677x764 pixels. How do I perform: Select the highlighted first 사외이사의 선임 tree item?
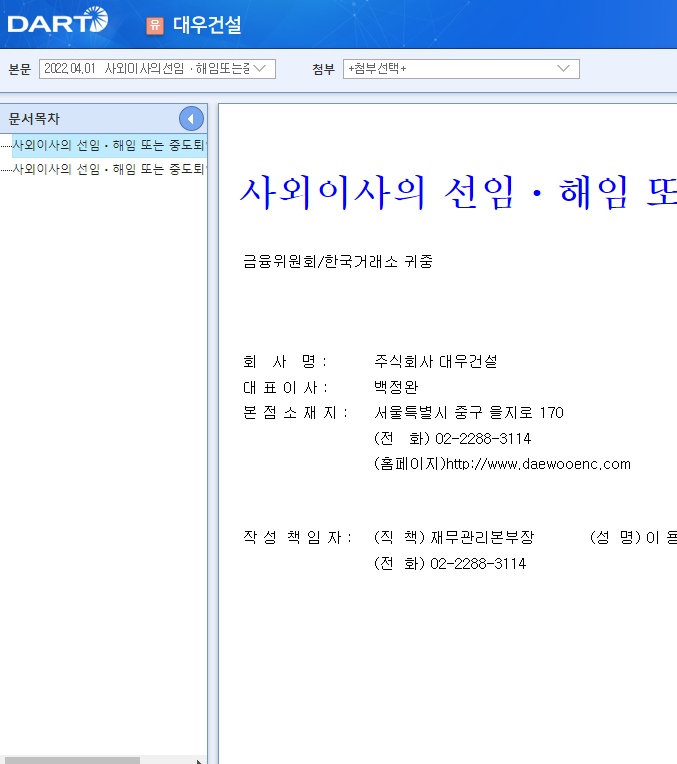coord(110,145)
